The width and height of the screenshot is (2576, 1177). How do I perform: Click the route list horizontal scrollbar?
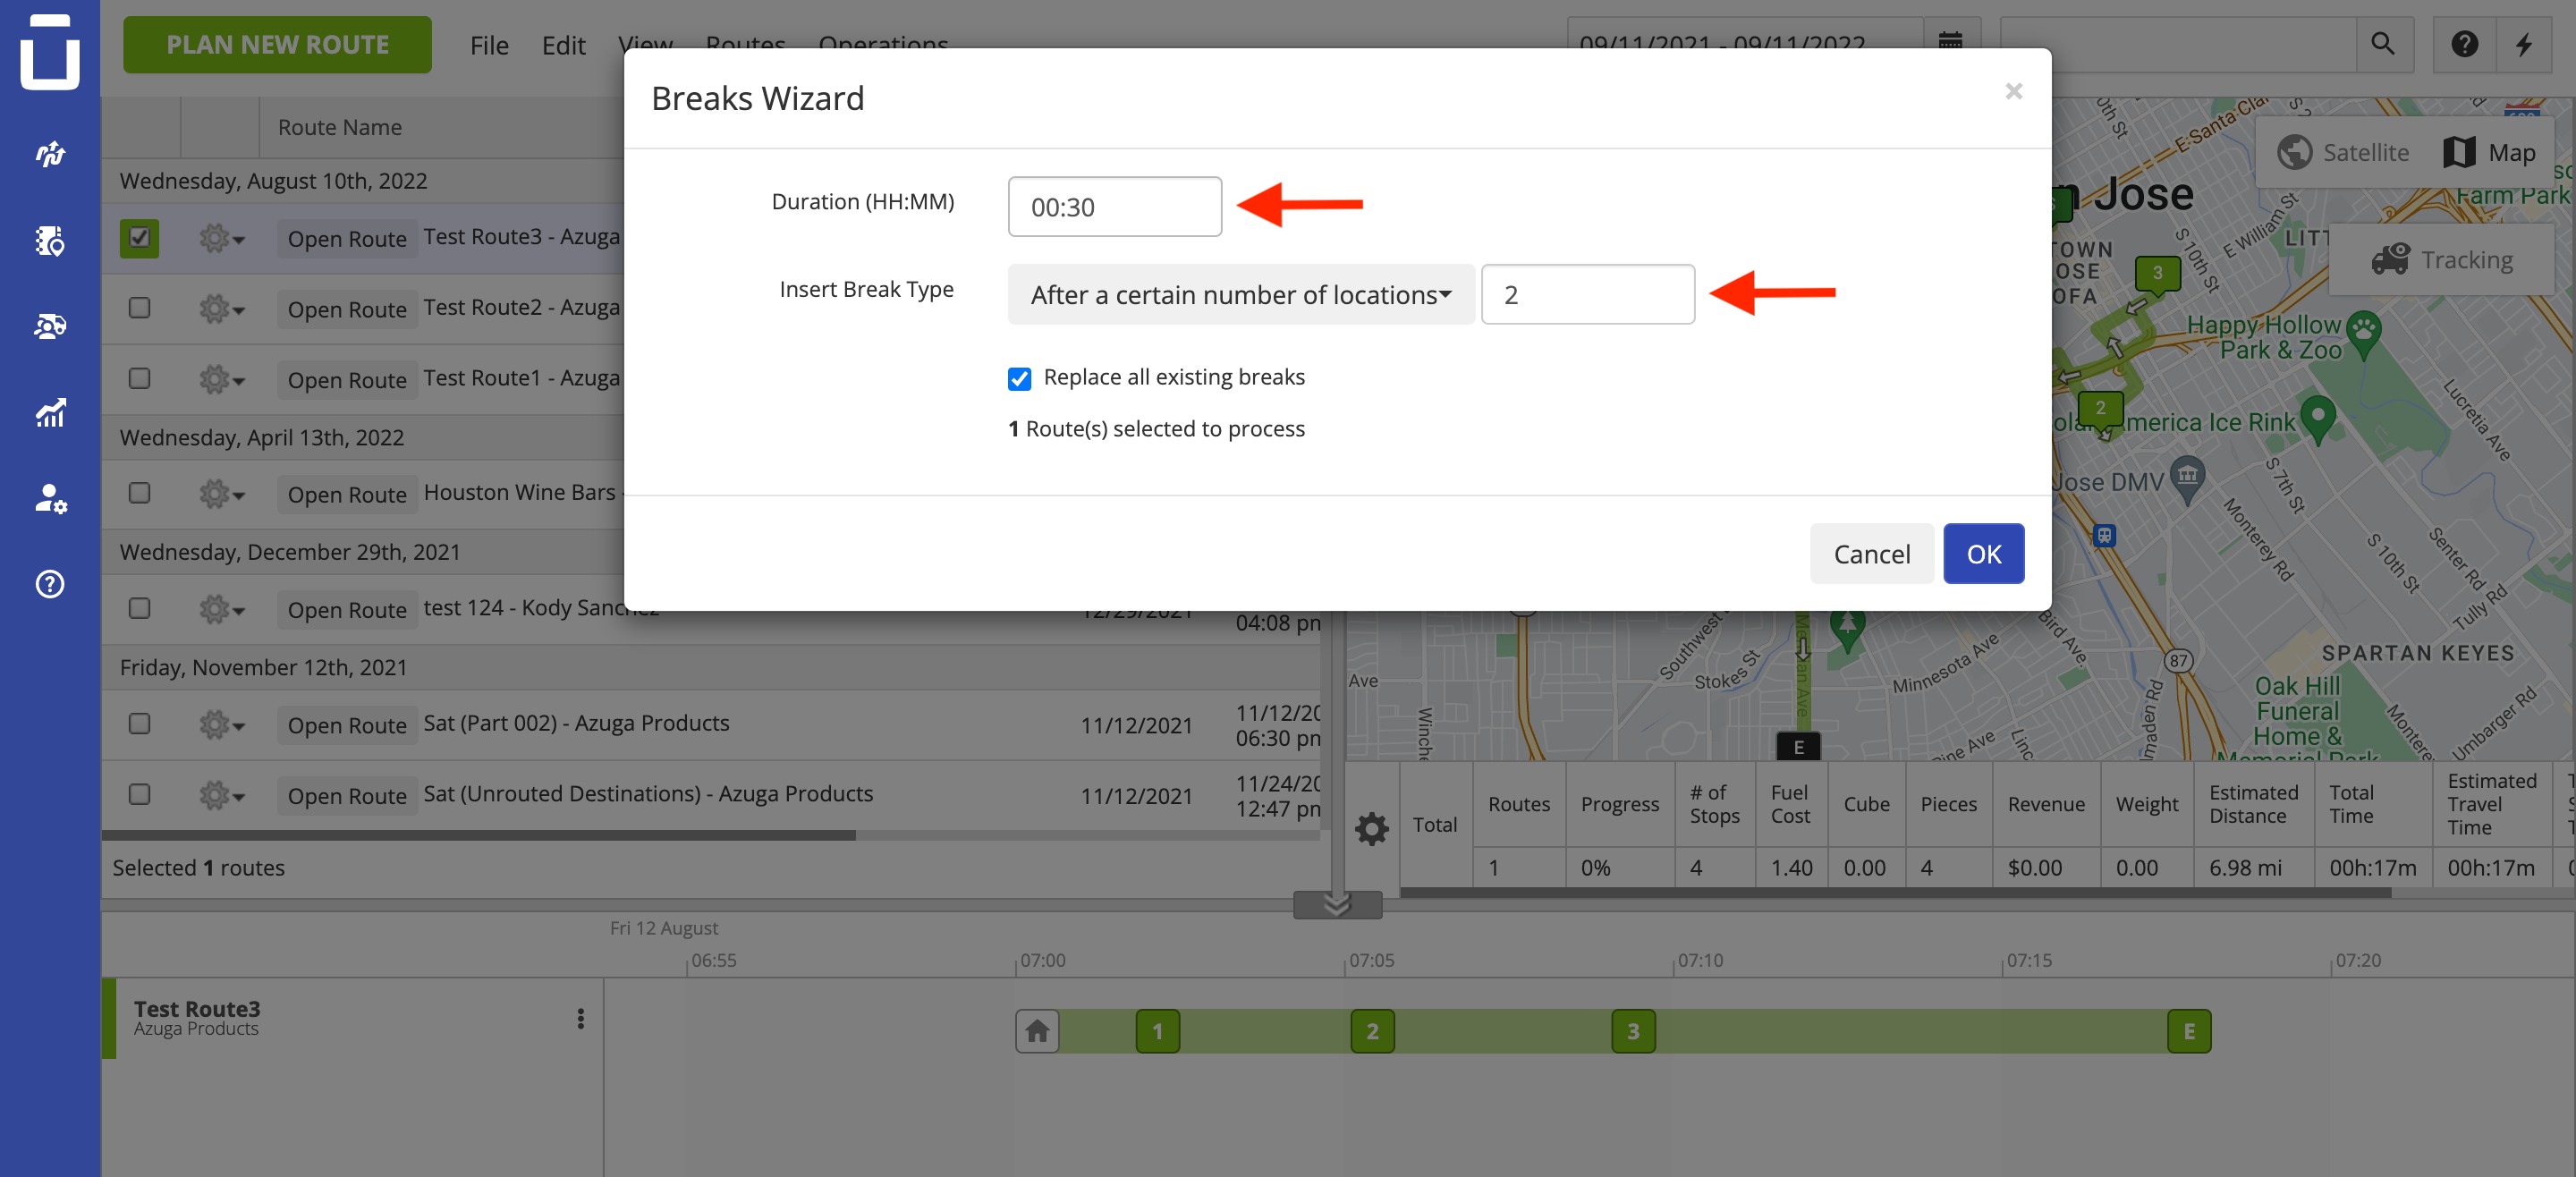(x=478, y=835)
